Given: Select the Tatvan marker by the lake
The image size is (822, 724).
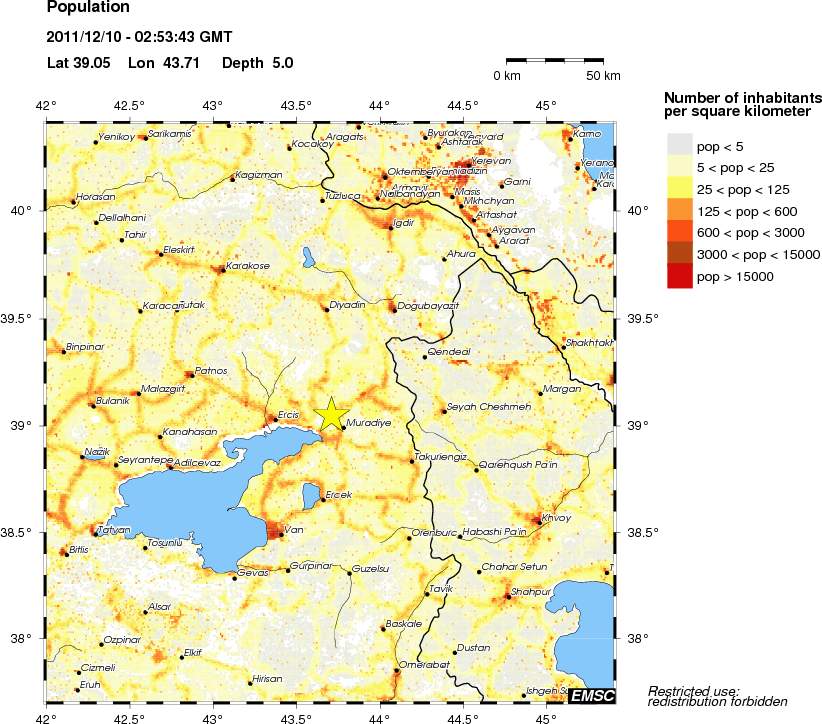Looking at the screenshot, I should 96,533.
